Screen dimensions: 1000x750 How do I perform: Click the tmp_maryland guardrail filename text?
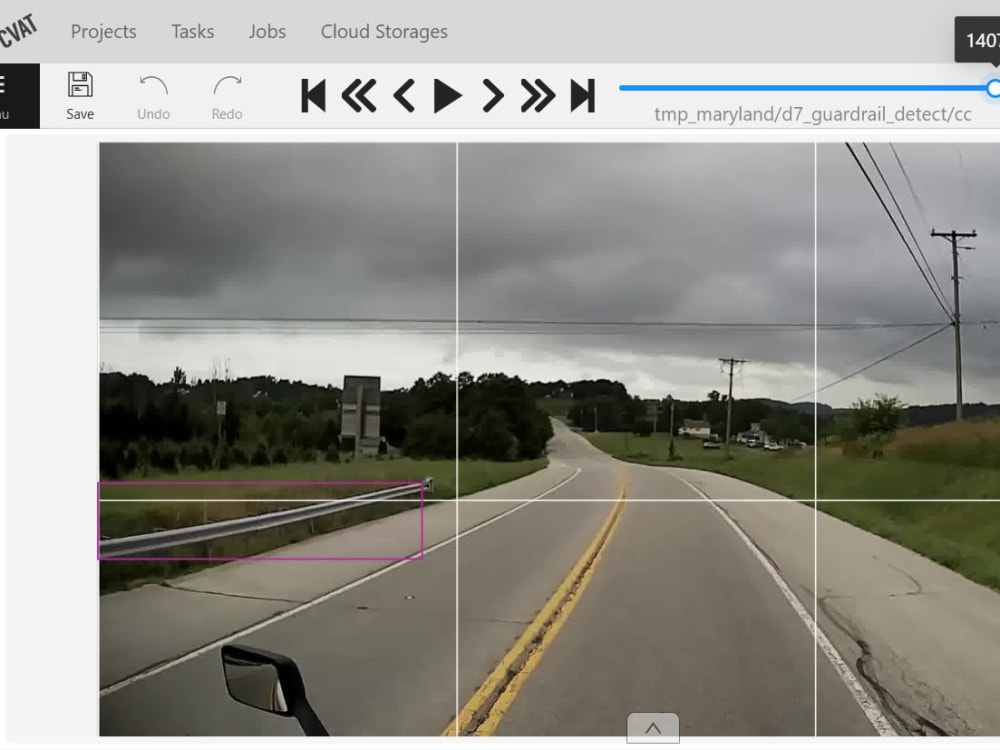click(x=812, y=114)
